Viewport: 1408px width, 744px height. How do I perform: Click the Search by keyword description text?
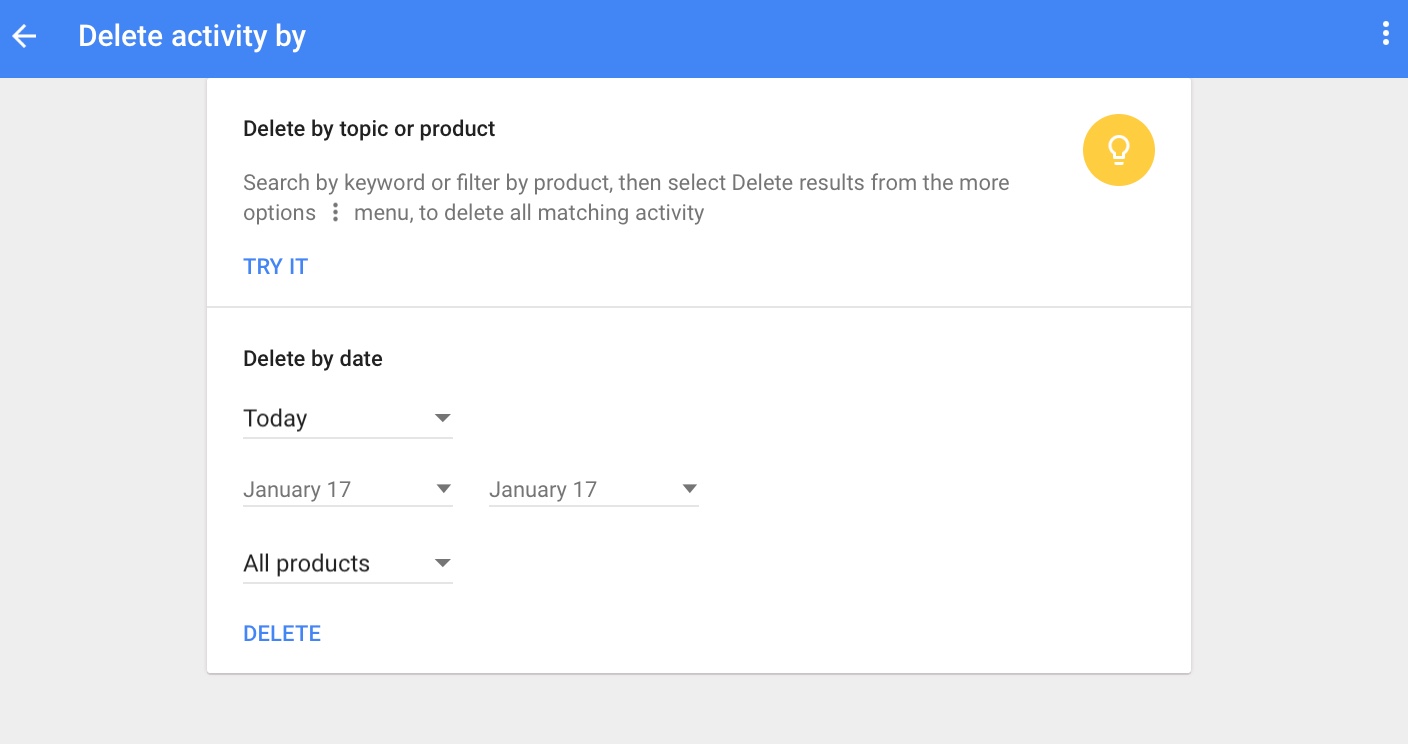click(626, 198)
